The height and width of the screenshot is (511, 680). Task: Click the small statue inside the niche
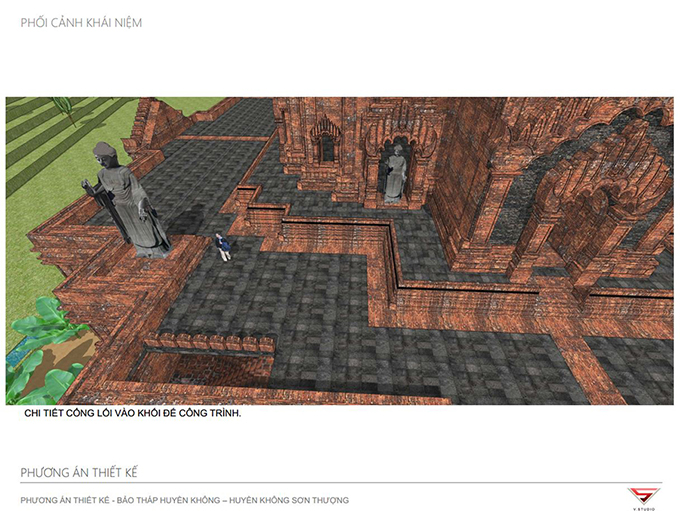(x=395, y=171)
